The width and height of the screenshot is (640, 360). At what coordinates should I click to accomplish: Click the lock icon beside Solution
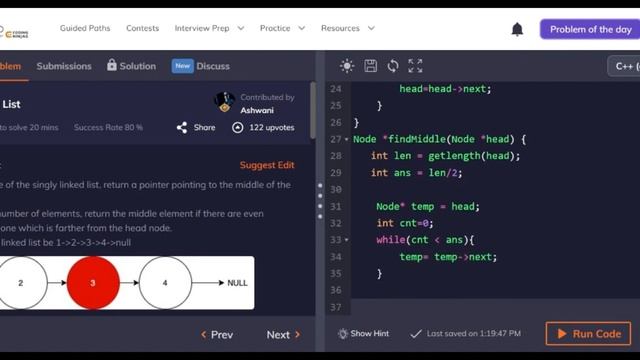click(111, 65)
